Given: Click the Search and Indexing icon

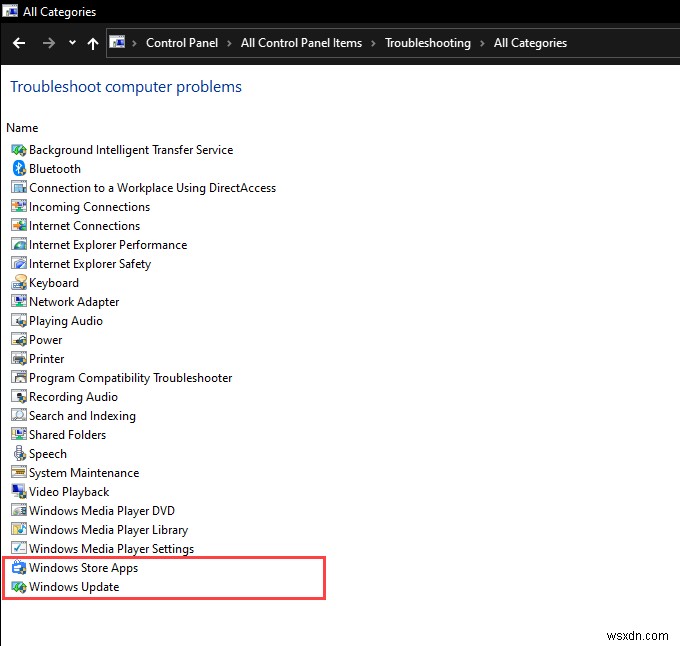Looking at the screenshot, I should pos(19,416).
